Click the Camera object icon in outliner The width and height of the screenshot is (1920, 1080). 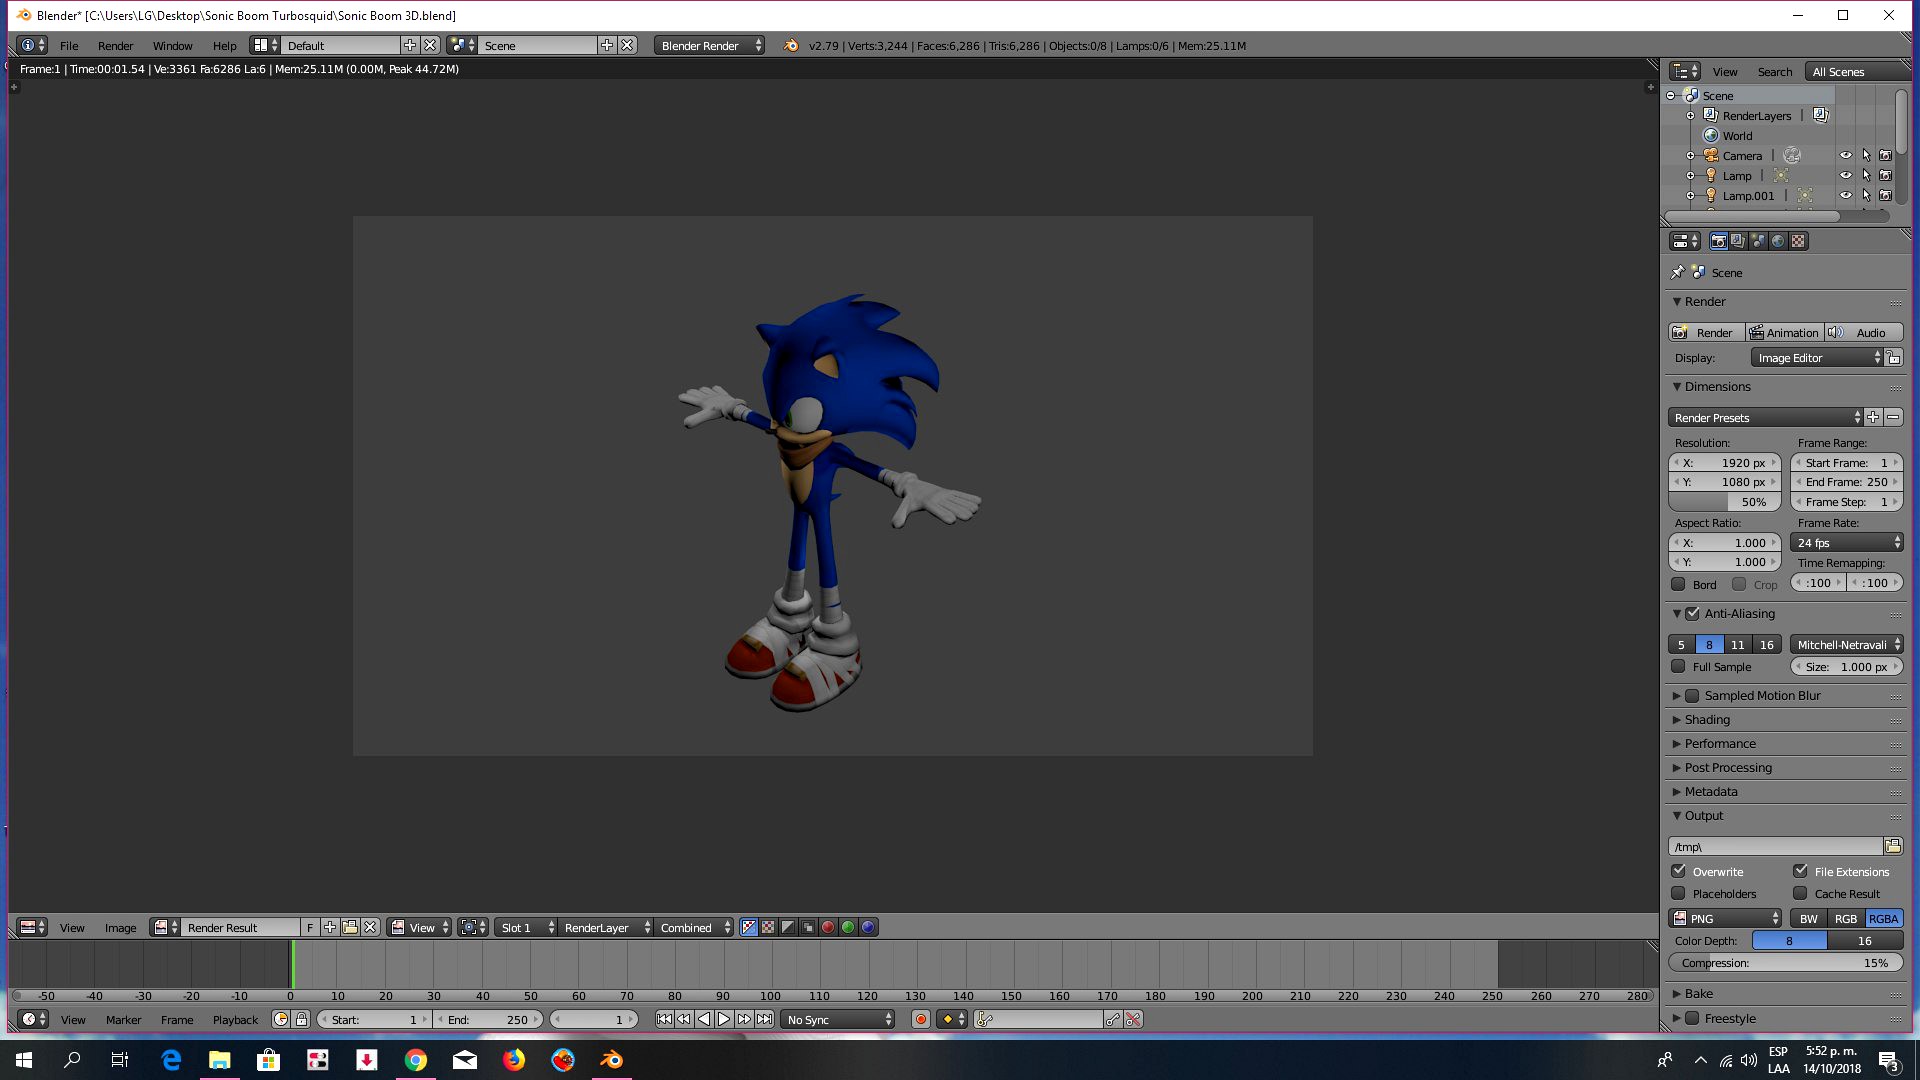click(1711, 155)
